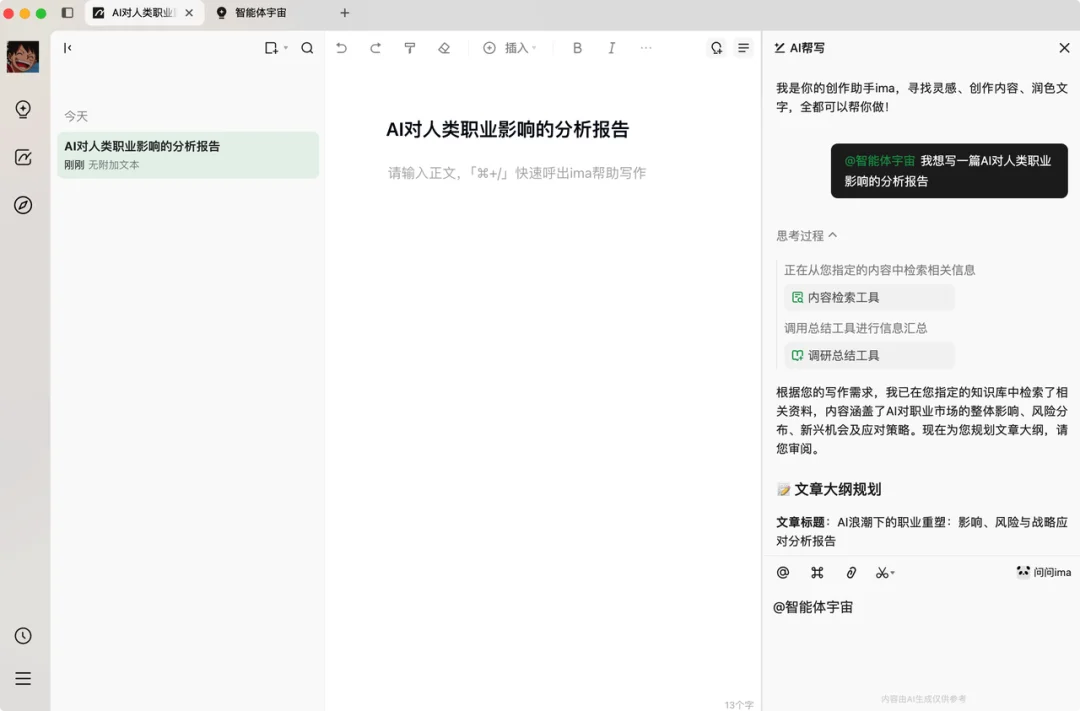Toggle bold formatting in the toolbar
The image size is (1080, 711).
pyautogui.click(x=577, y=47)
